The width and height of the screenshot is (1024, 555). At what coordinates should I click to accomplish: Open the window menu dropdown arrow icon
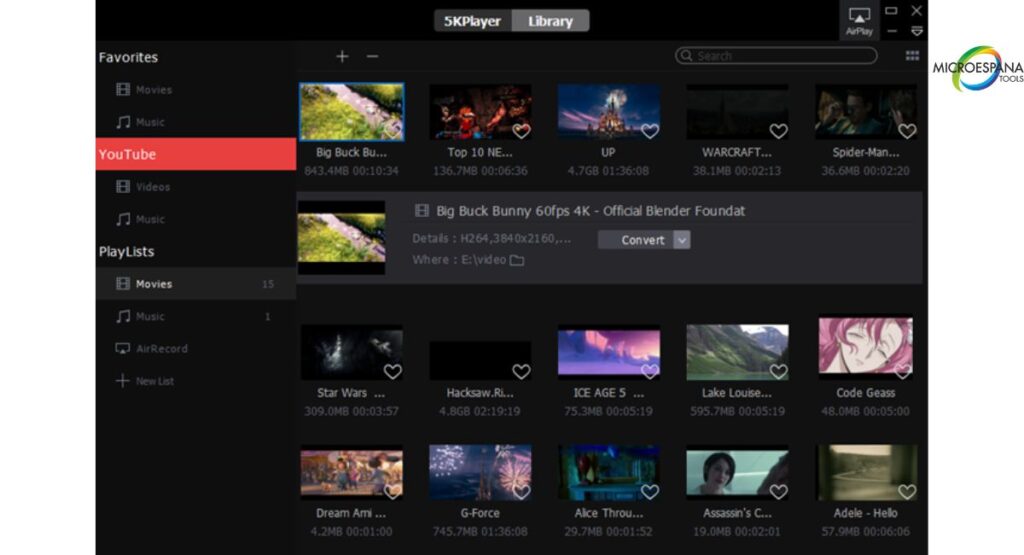coord(917,32)
